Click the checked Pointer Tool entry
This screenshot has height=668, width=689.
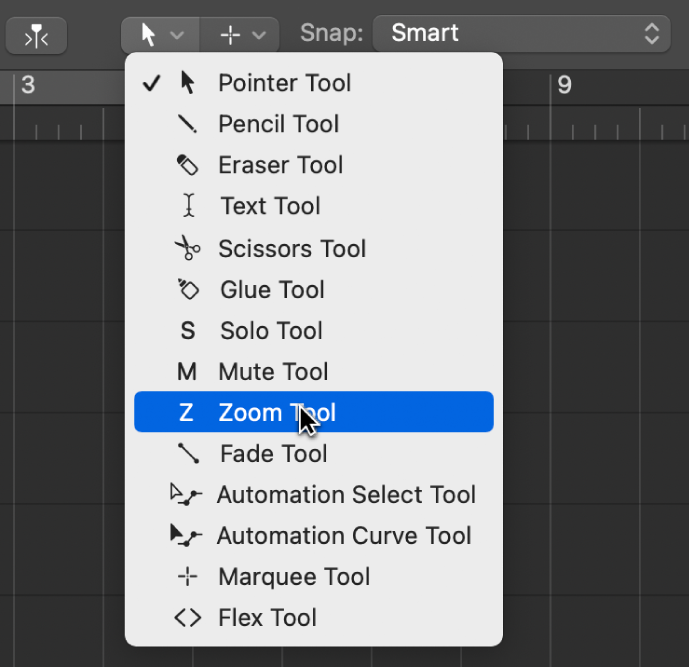click(x=284, y=83)
